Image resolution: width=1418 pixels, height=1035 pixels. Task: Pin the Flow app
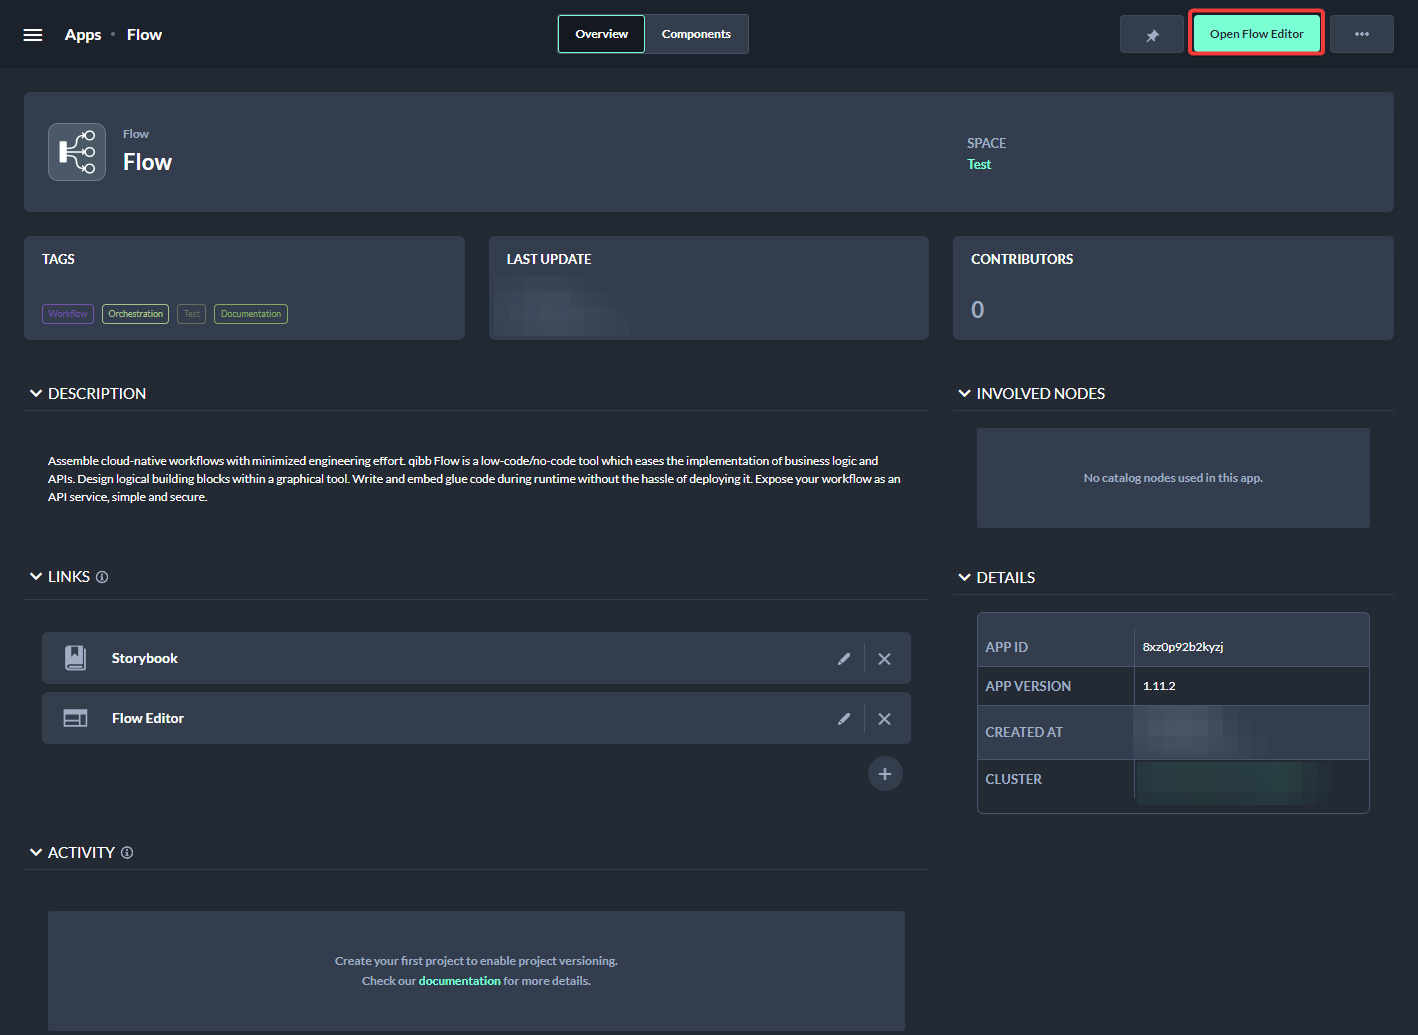pyautogui.click(x=1152, y=35)
